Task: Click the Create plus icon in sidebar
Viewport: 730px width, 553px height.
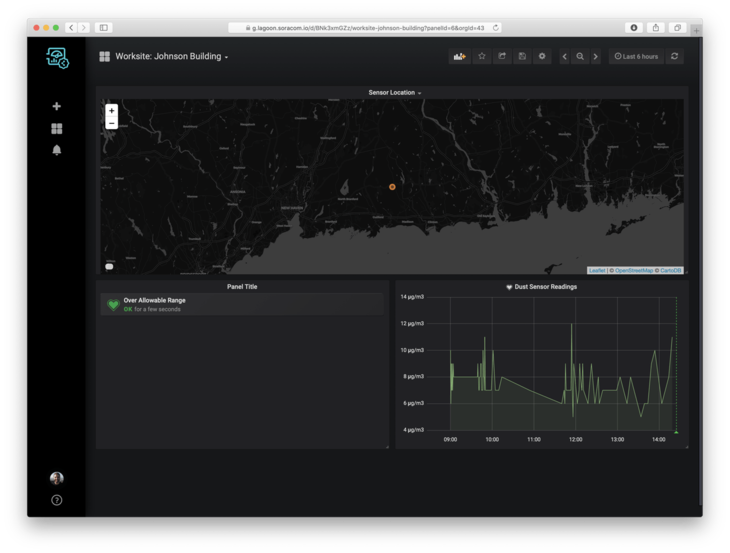Action: click(57, 106)
